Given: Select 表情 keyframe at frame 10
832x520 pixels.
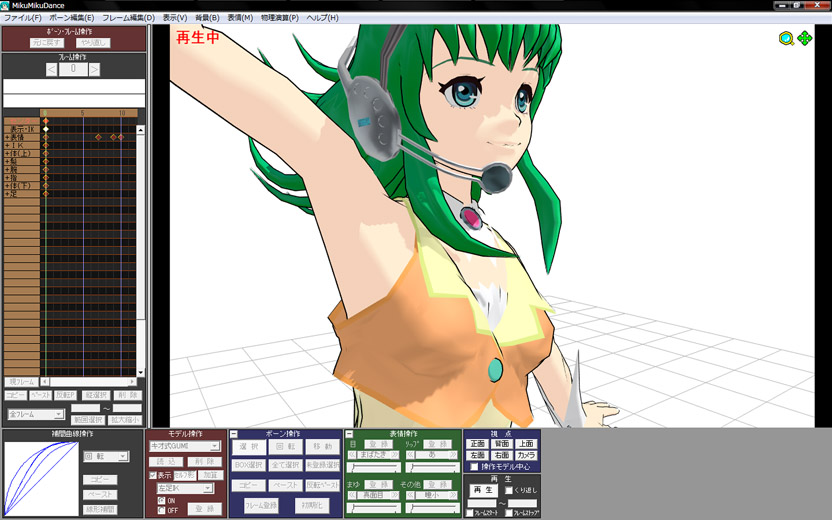Looking at the screenshot, I should (121, 137).
